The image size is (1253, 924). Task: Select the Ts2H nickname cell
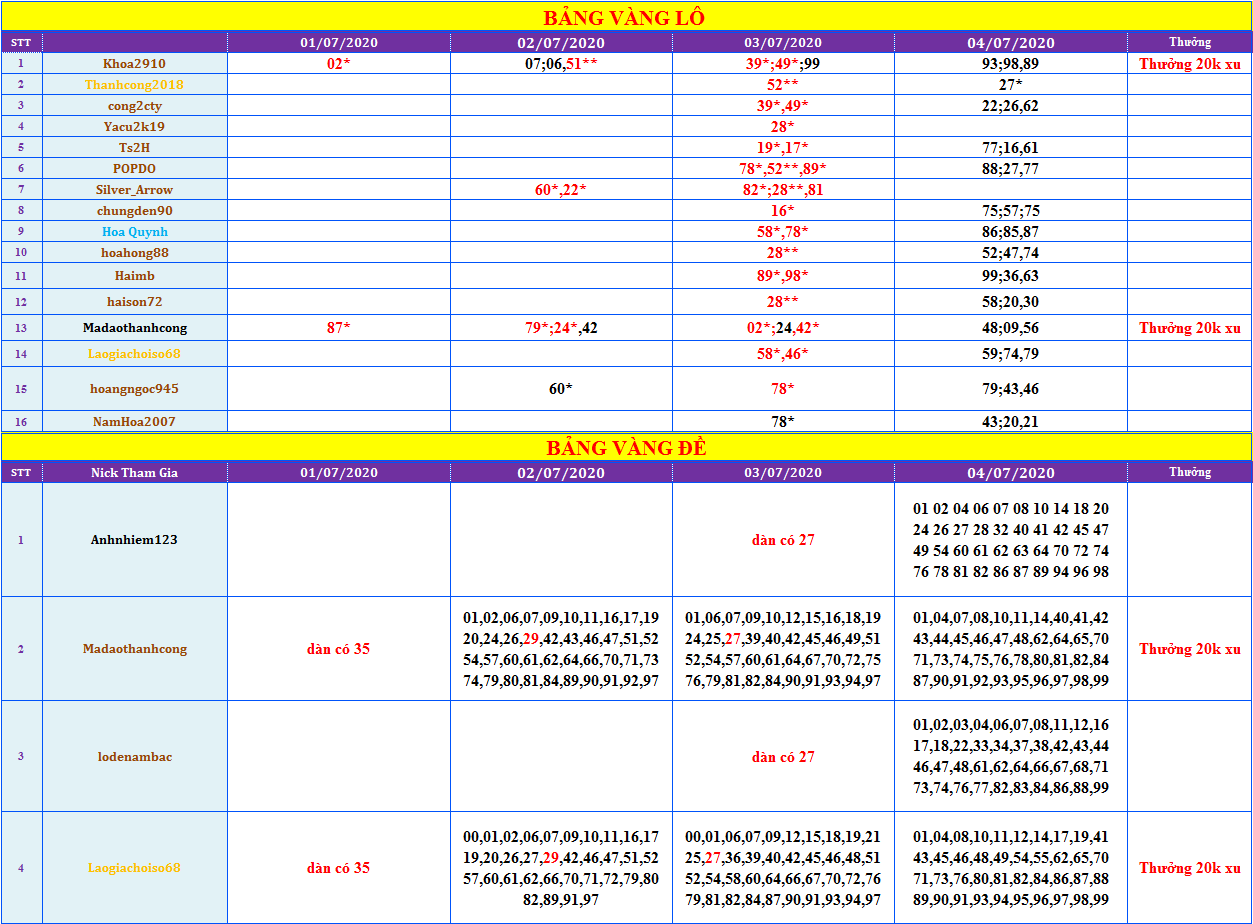pyautogui.click(x=134, y=148)
